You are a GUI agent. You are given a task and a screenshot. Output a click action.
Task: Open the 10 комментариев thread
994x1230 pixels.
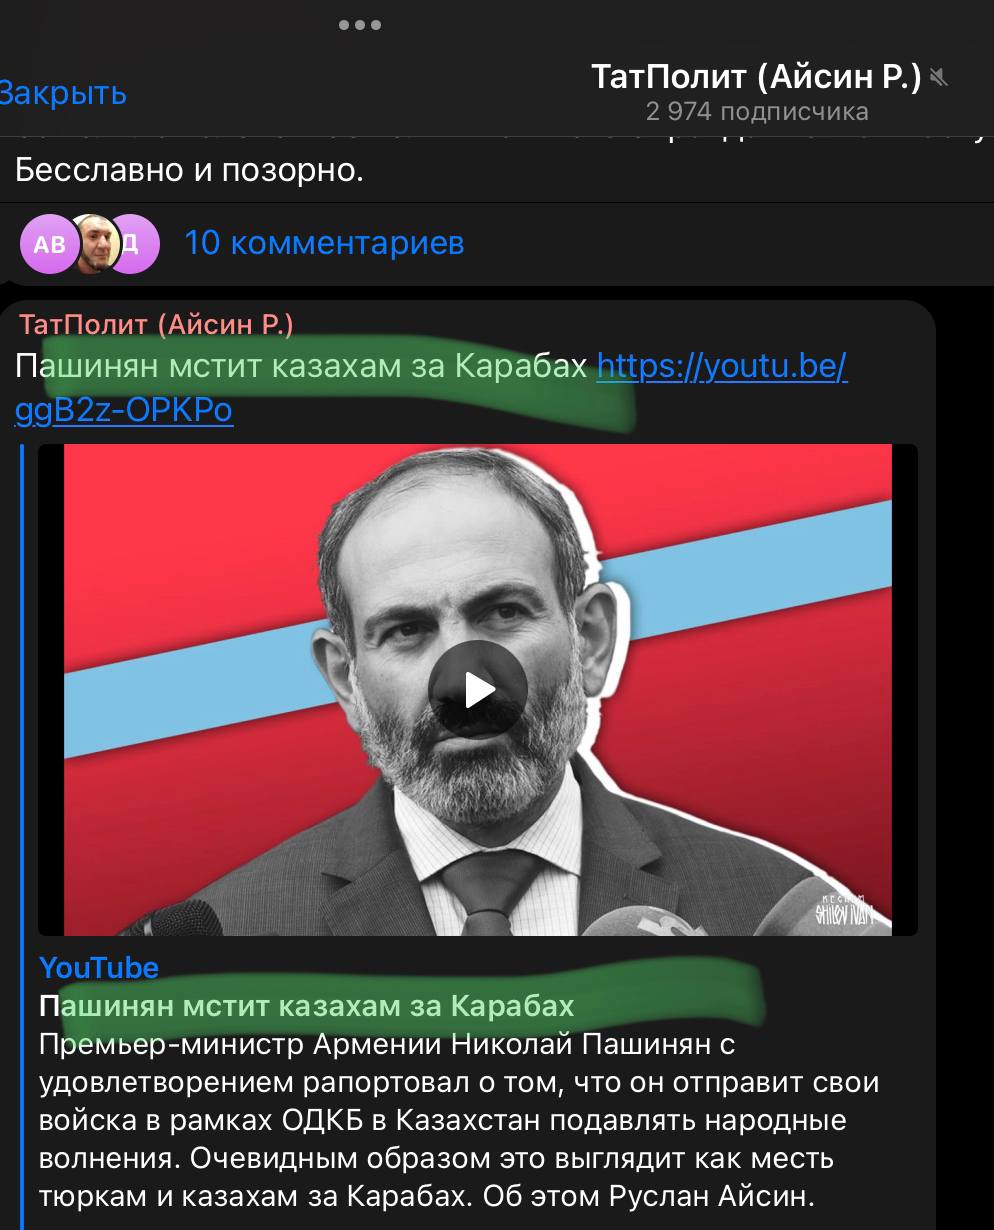click(324, 243)
